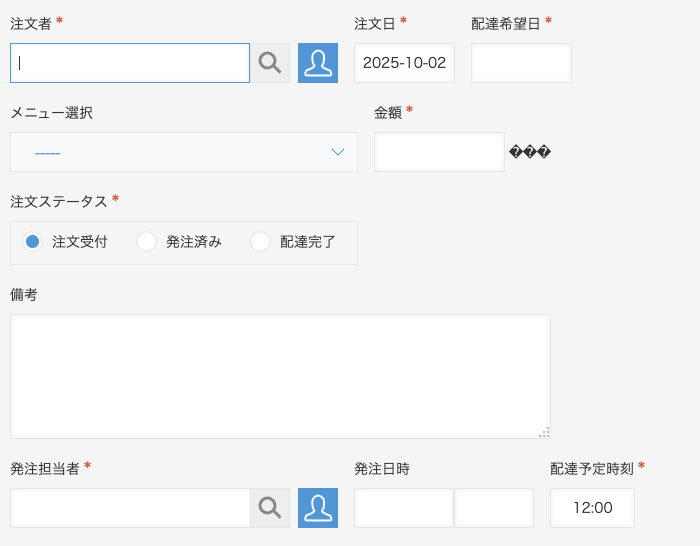Click the chevron arrow in メニュー選択

point(338,152)
